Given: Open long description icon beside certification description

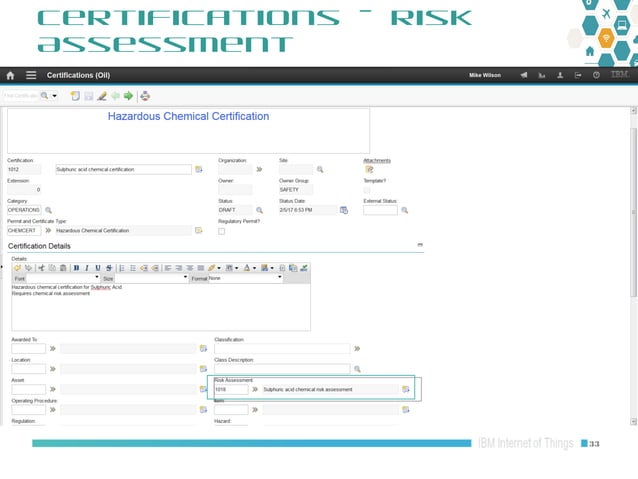Looking at the screenshot, I should tap(199, 169).
